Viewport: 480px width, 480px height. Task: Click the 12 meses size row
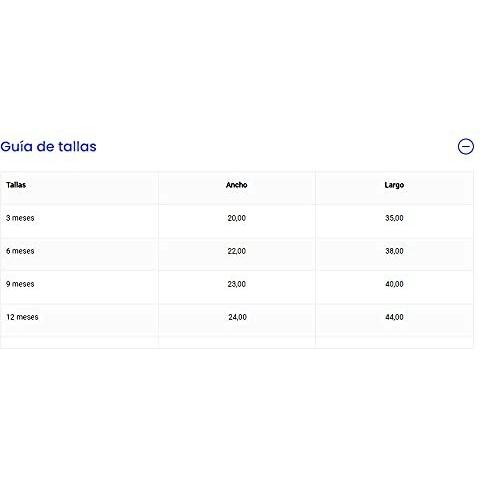point(237,317)
